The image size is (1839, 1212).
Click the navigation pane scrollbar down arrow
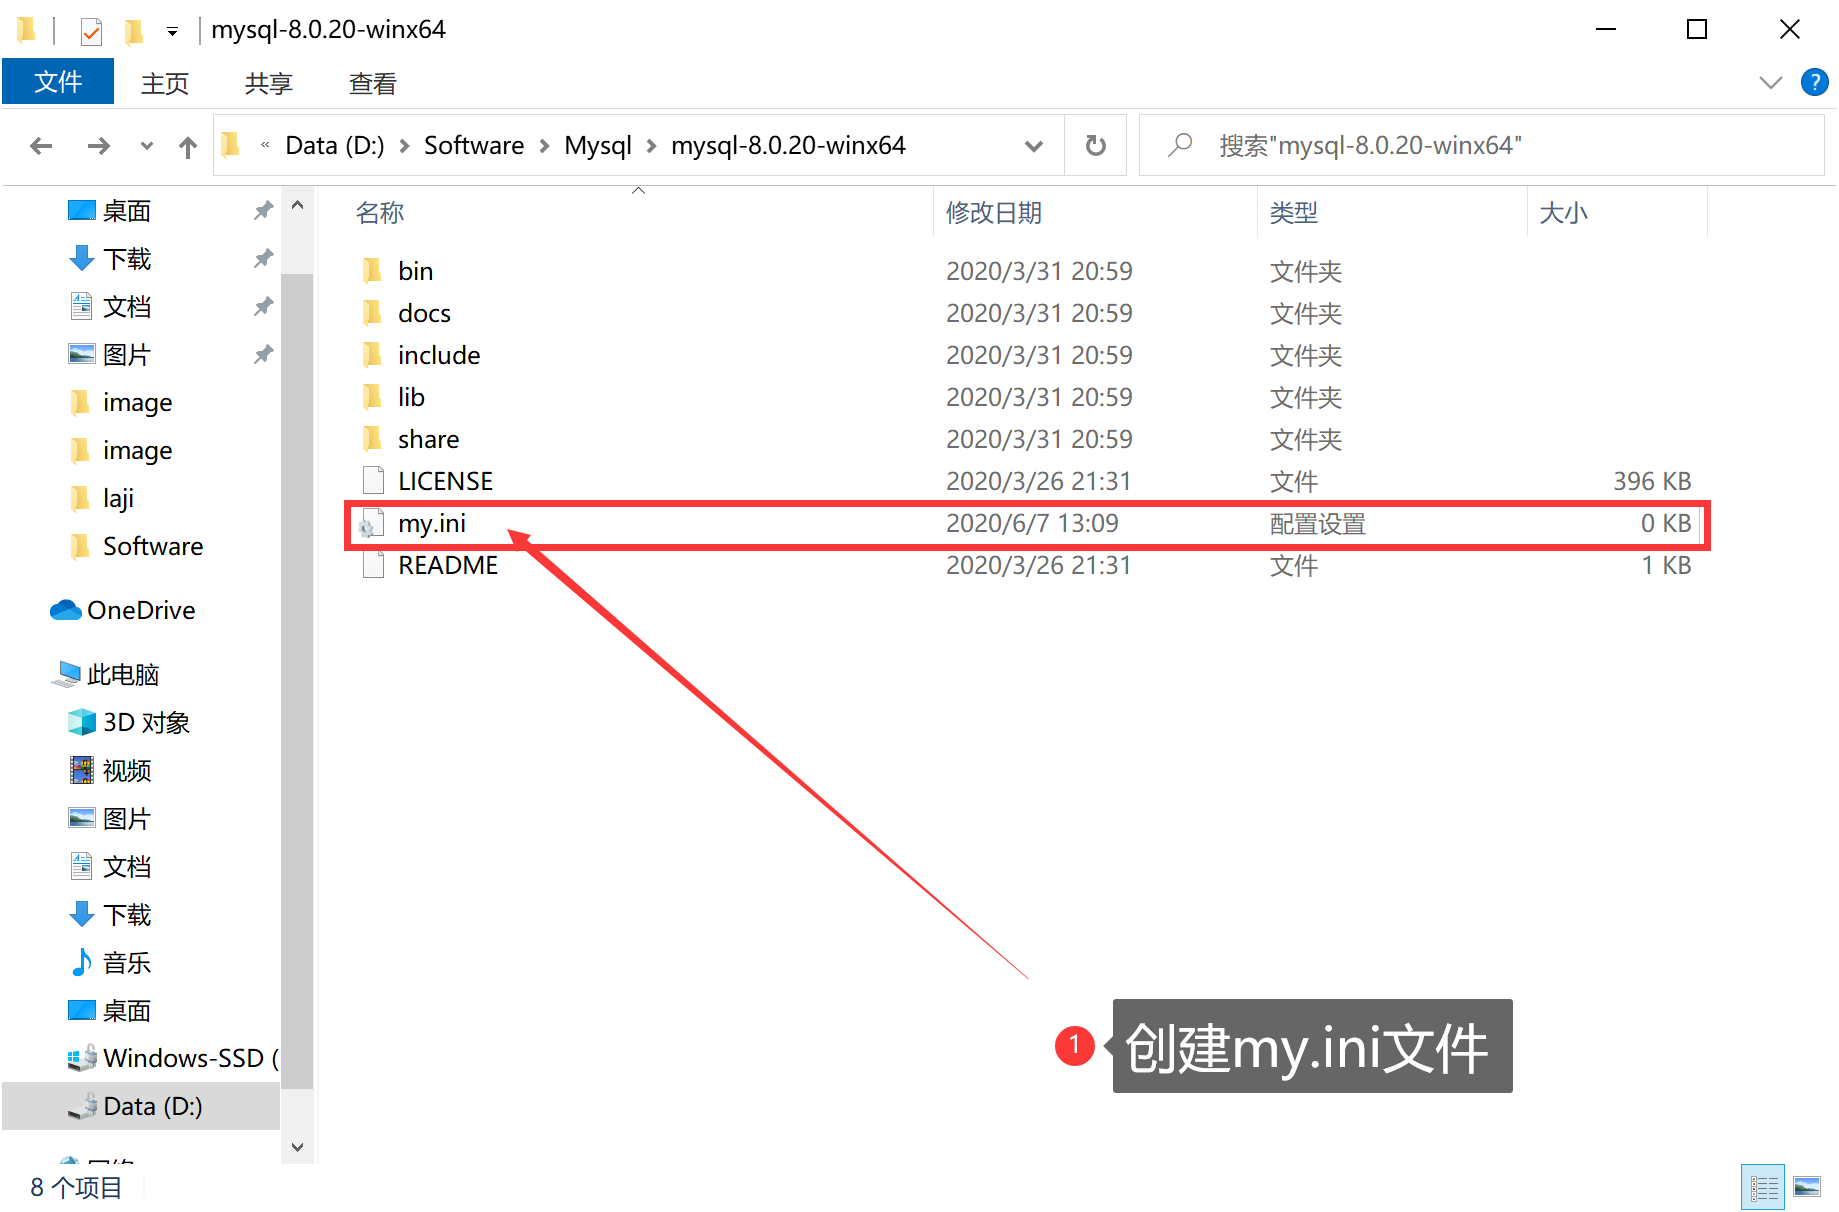[297, 1147]
